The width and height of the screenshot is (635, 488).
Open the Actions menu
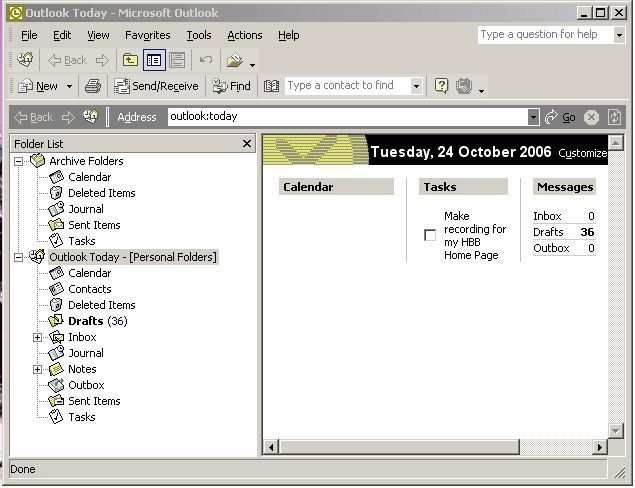(x=245, y=36)
